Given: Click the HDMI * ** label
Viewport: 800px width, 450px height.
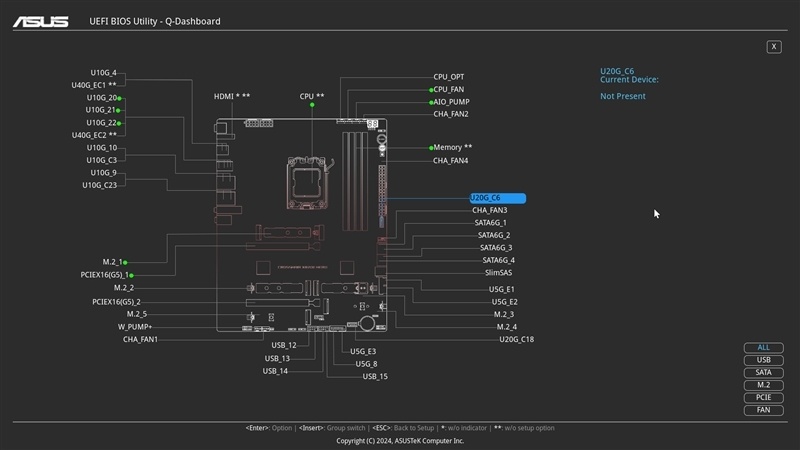Looking at the screenshot, I should pos(232,96).
